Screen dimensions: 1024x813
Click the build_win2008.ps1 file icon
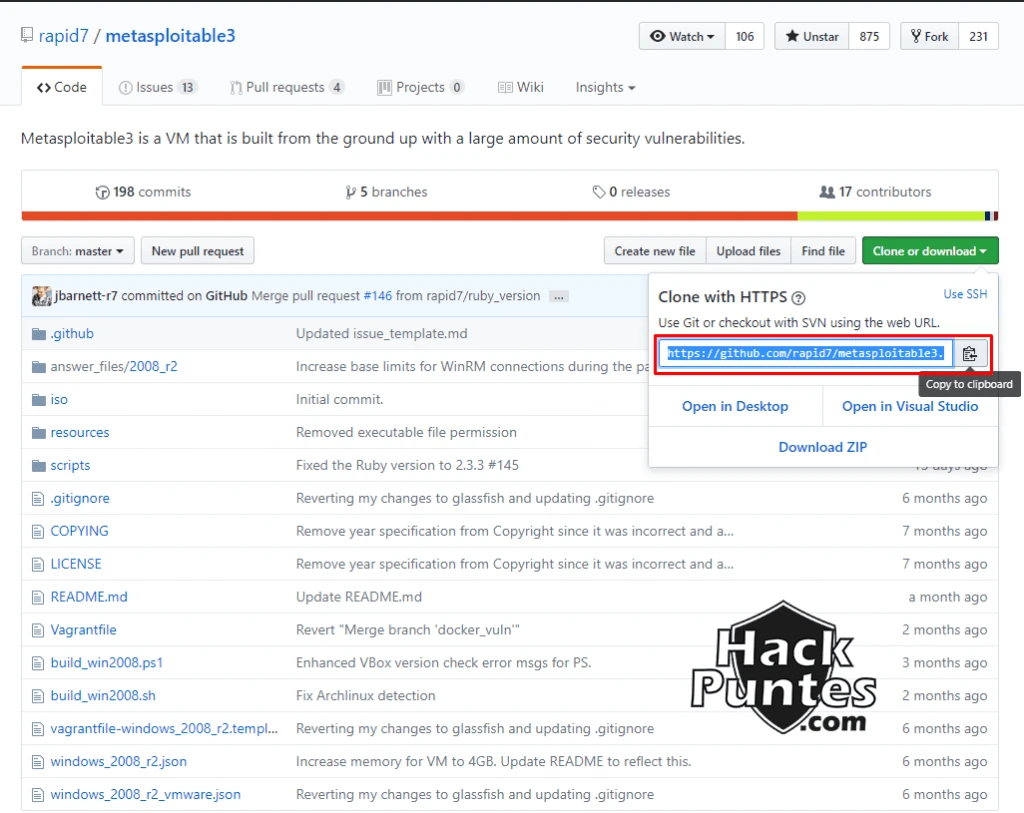(38, 663)
